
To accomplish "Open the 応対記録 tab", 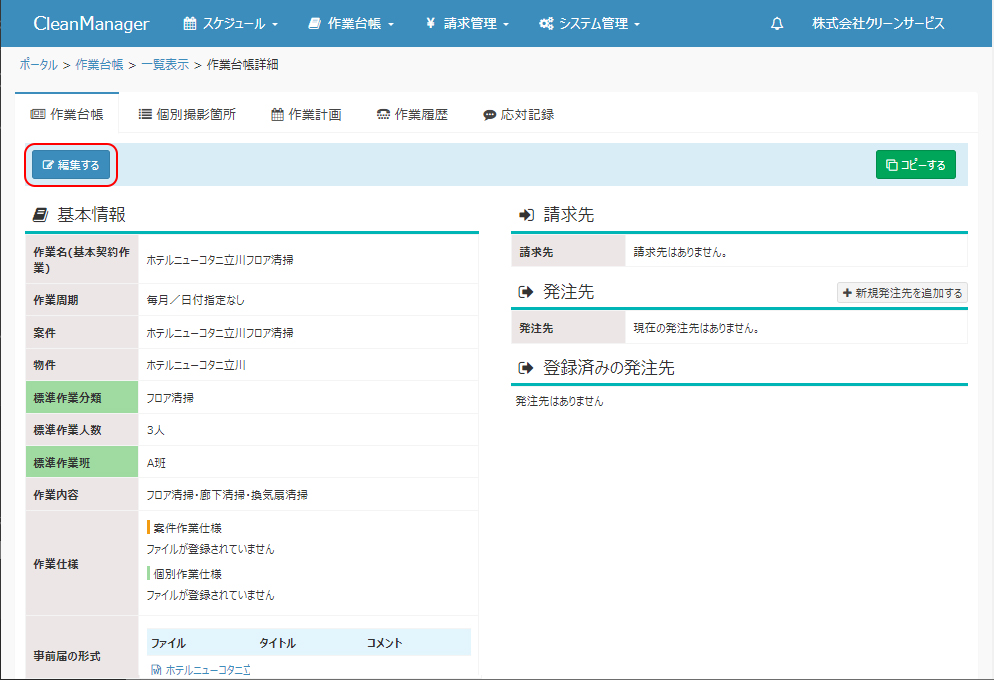I will [x=518, y=115].
